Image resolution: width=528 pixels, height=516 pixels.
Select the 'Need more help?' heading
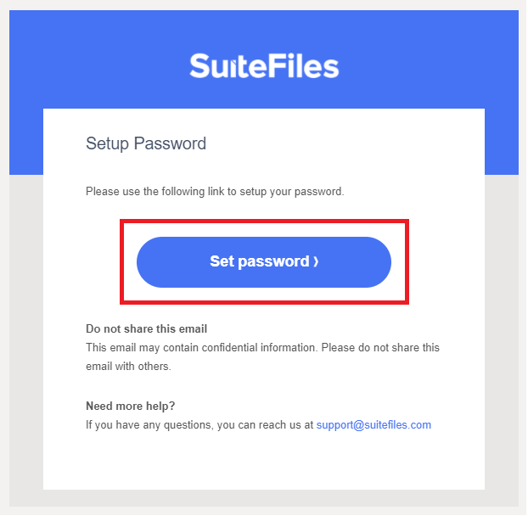130,406
